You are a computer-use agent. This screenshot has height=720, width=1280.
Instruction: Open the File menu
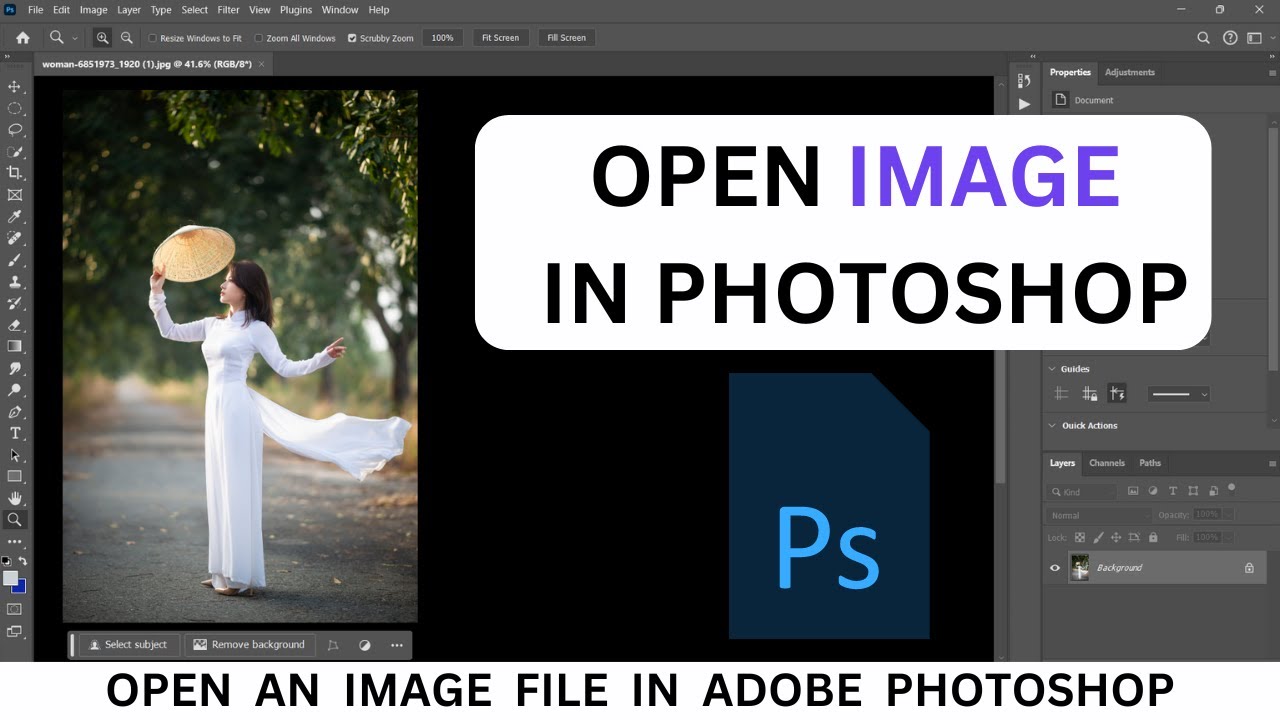36,10
